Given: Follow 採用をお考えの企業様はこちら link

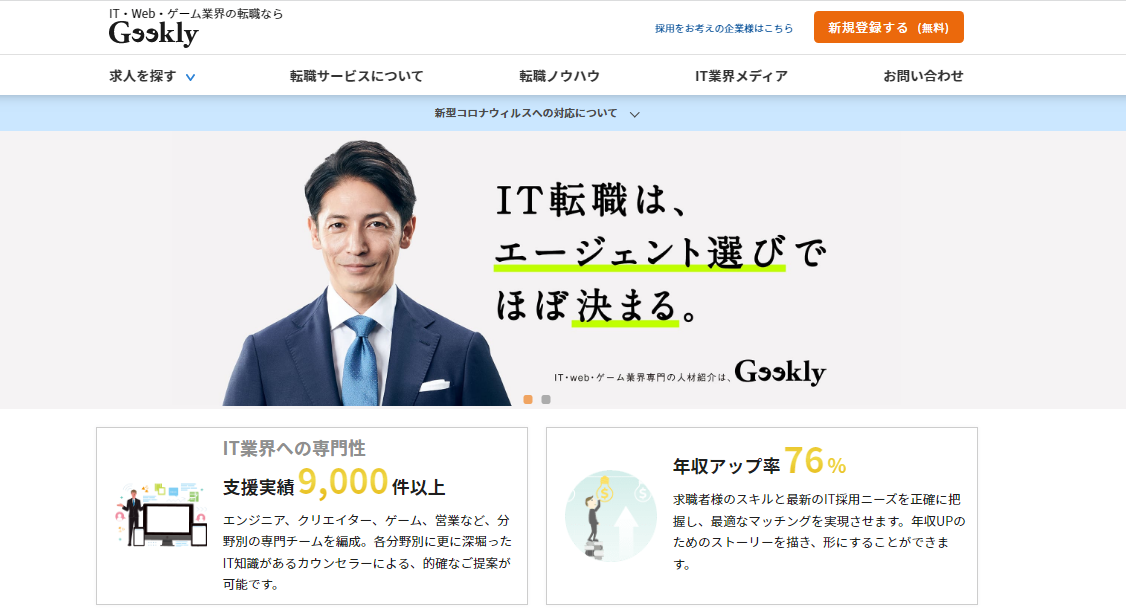Looking at the screenshot, I should [x=724, y=29].
